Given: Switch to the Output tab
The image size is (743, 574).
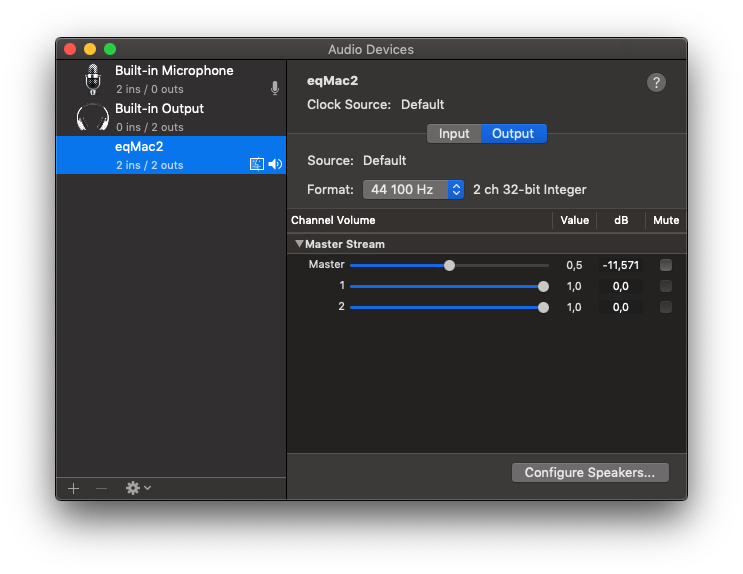Looking at the screenshot, I should tap(513, 134).
